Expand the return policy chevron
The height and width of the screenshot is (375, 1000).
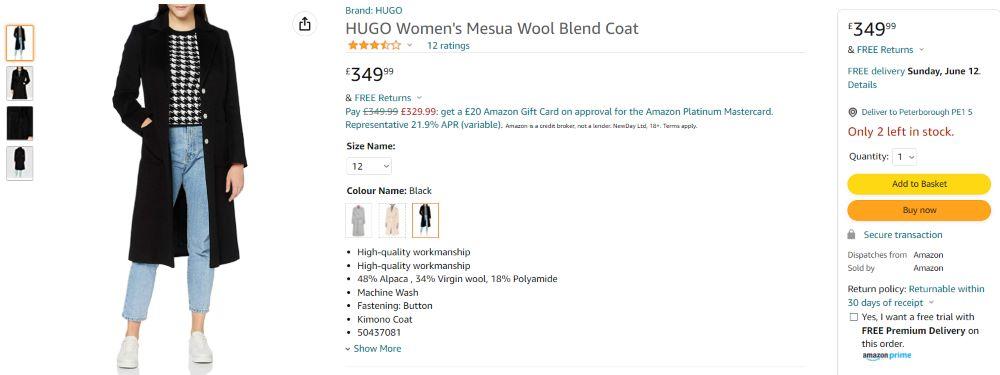(x=931, y=303)
